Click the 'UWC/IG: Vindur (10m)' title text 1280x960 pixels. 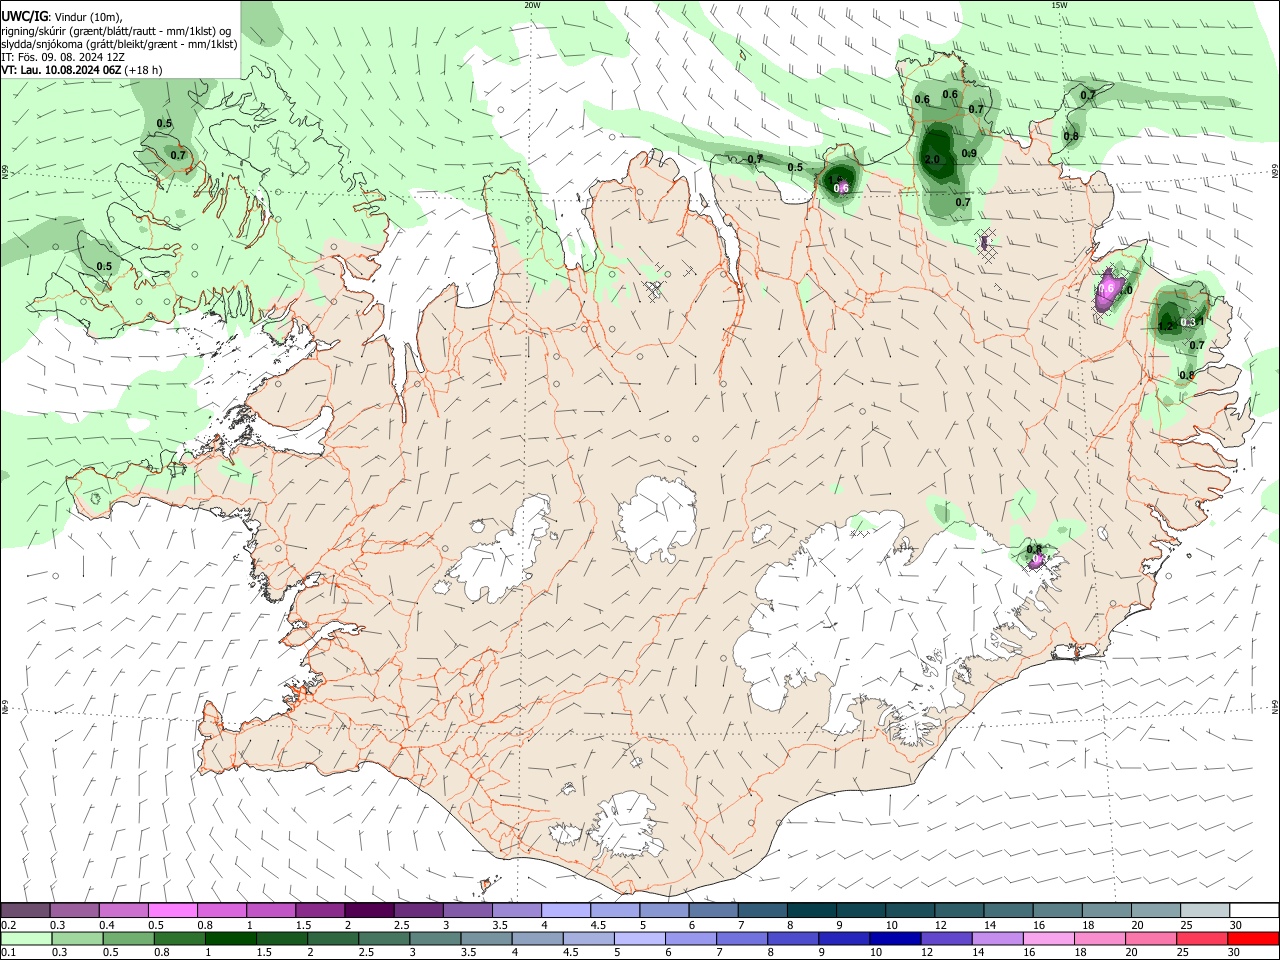61,16
